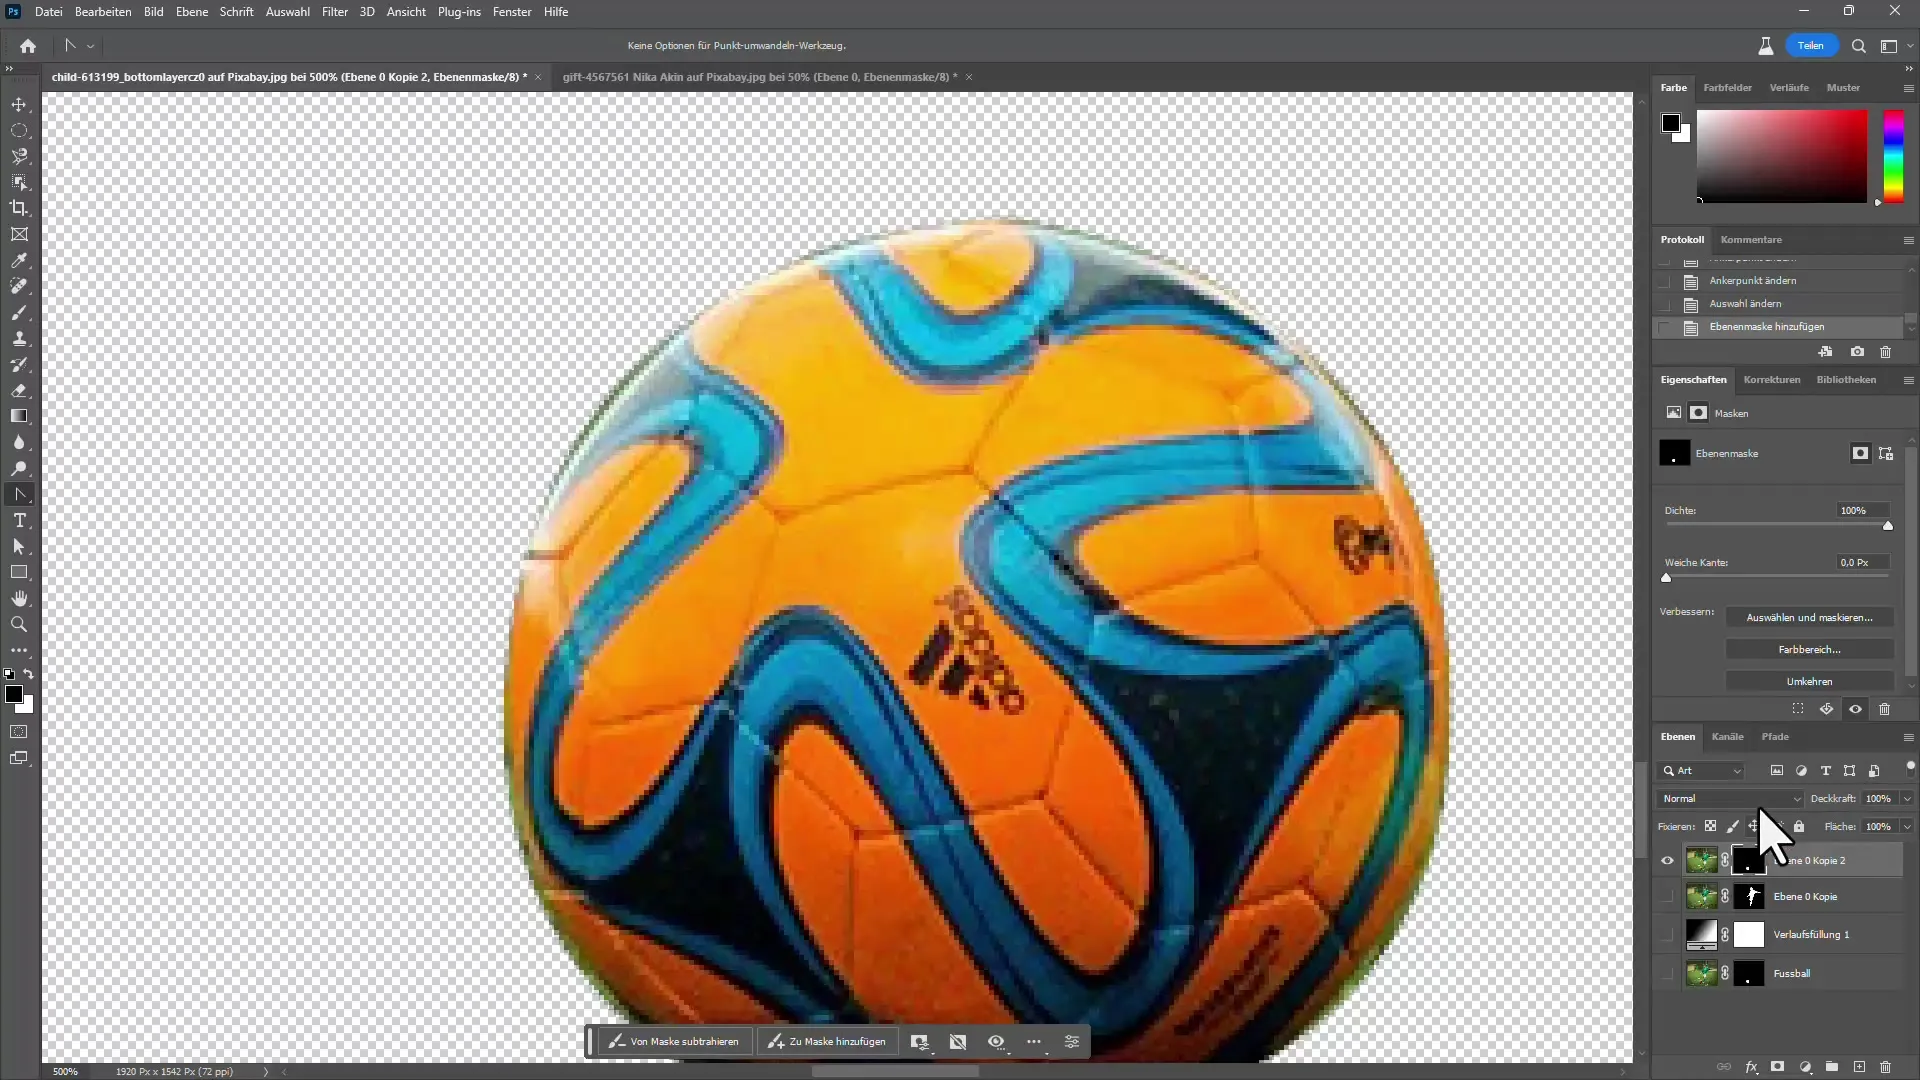Click Von Maske subtrahieren button
Image resolution: width=1920 pixels, height=1080 pixels.
674,1042
